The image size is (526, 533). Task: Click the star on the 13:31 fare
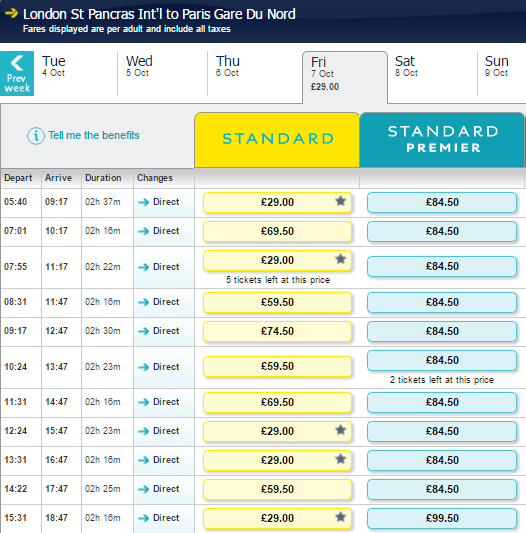pos(340,459)
